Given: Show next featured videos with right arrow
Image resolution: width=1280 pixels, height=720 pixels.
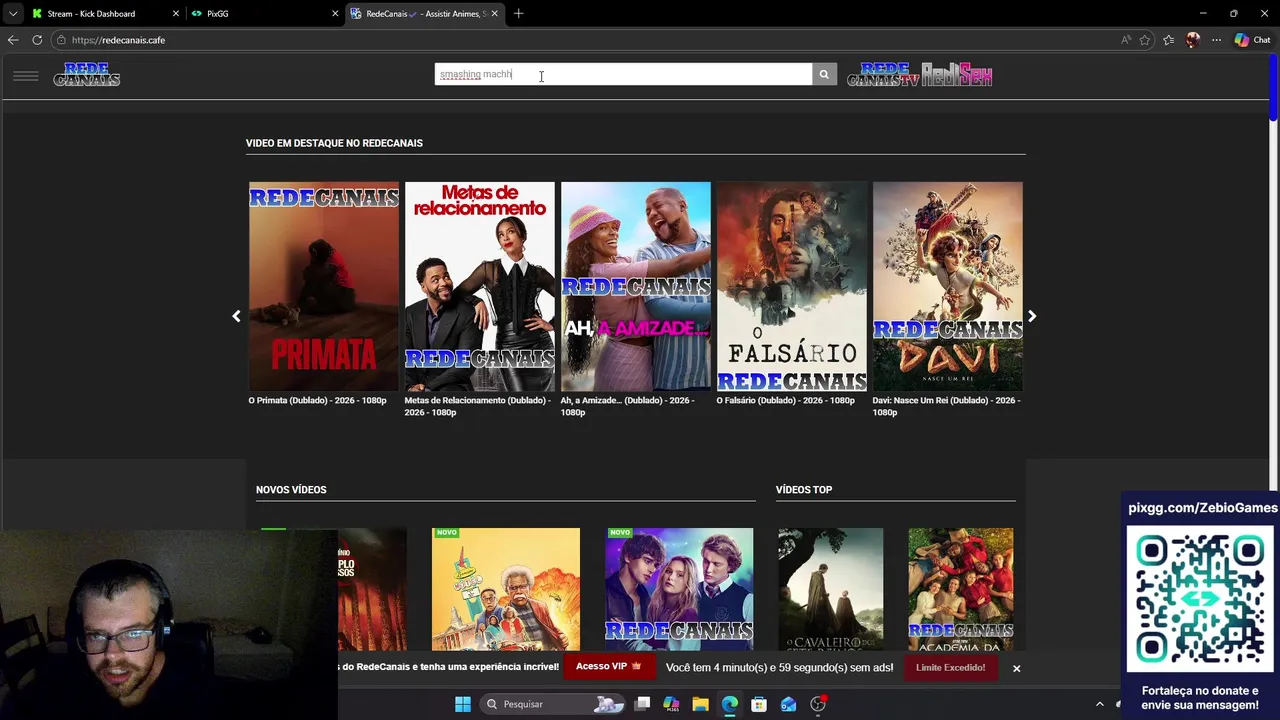Looking at the screenshot, I should pos(1032,316).
